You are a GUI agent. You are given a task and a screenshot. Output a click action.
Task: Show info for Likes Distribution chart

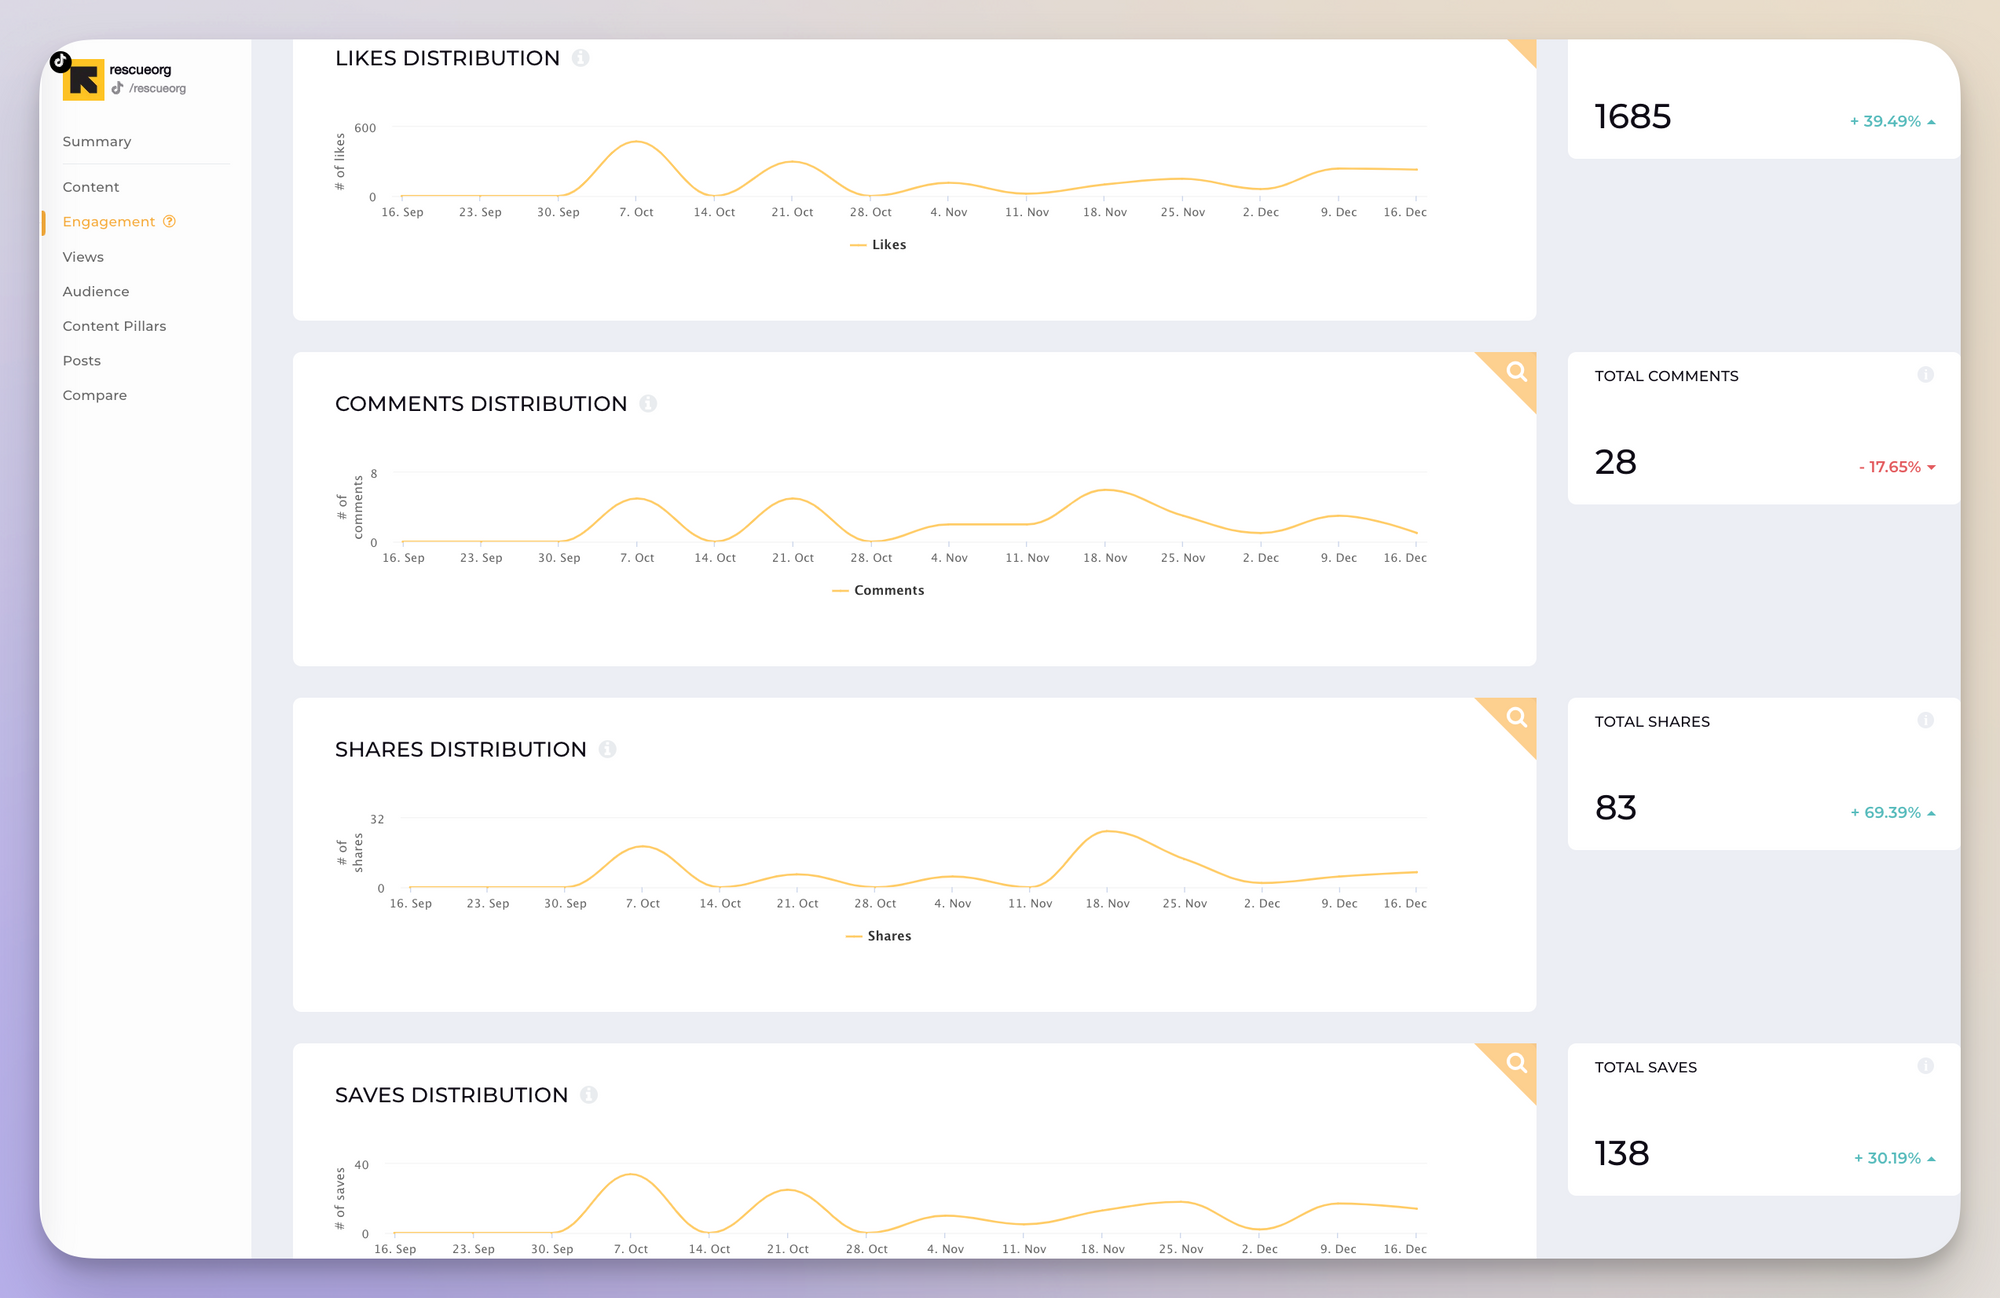(580, 58)
